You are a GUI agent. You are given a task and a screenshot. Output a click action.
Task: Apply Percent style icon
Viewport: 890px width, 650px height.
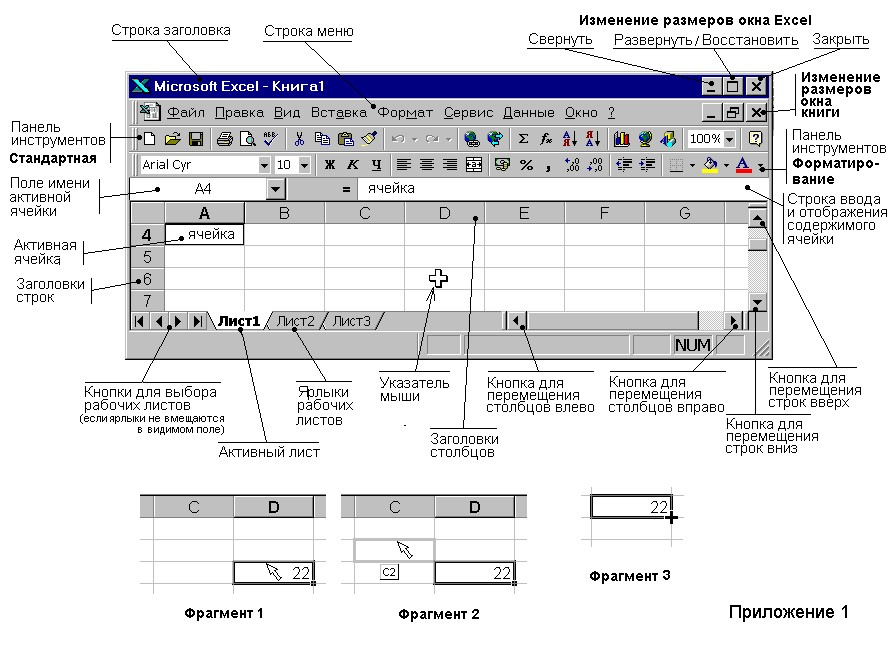[526, 165]
